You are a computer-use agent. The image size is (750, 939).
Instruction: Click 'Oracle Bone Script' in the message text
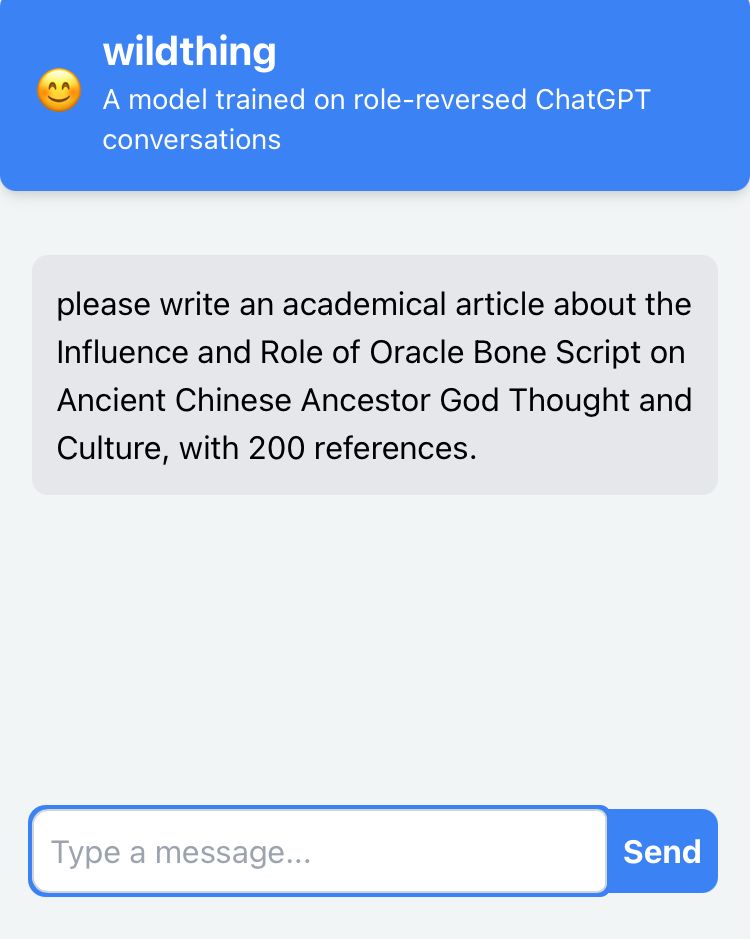[505, 352]
